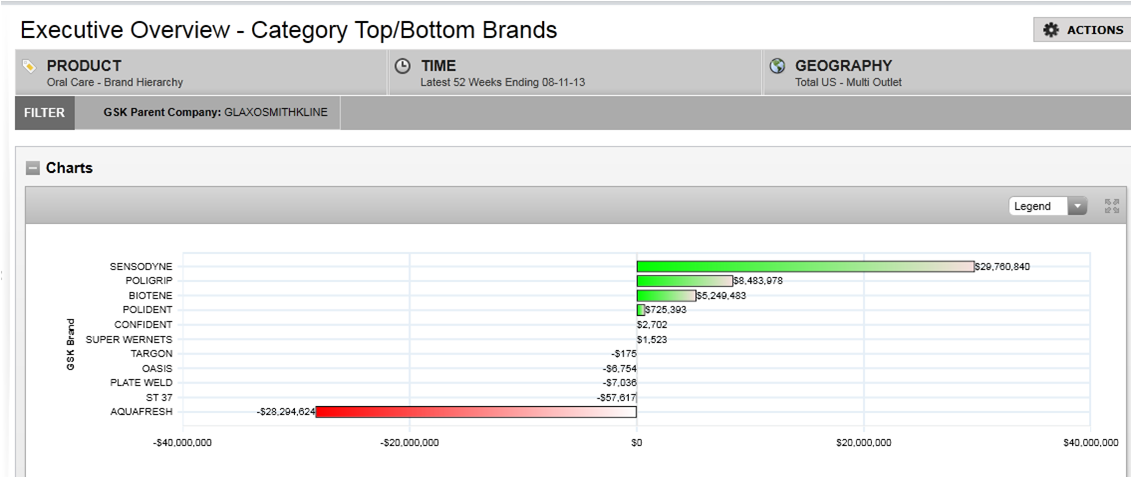Viewport: 1132px width, 478px height.
Task: Click the globe icon beside GEOGRAPHY
Action: [x=777, y=66]
